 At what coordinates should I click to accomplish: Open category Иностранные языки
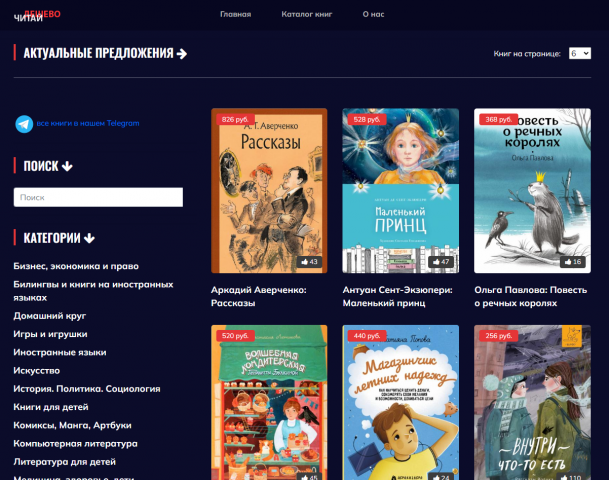pyautogui.click(x=60, y=352)
